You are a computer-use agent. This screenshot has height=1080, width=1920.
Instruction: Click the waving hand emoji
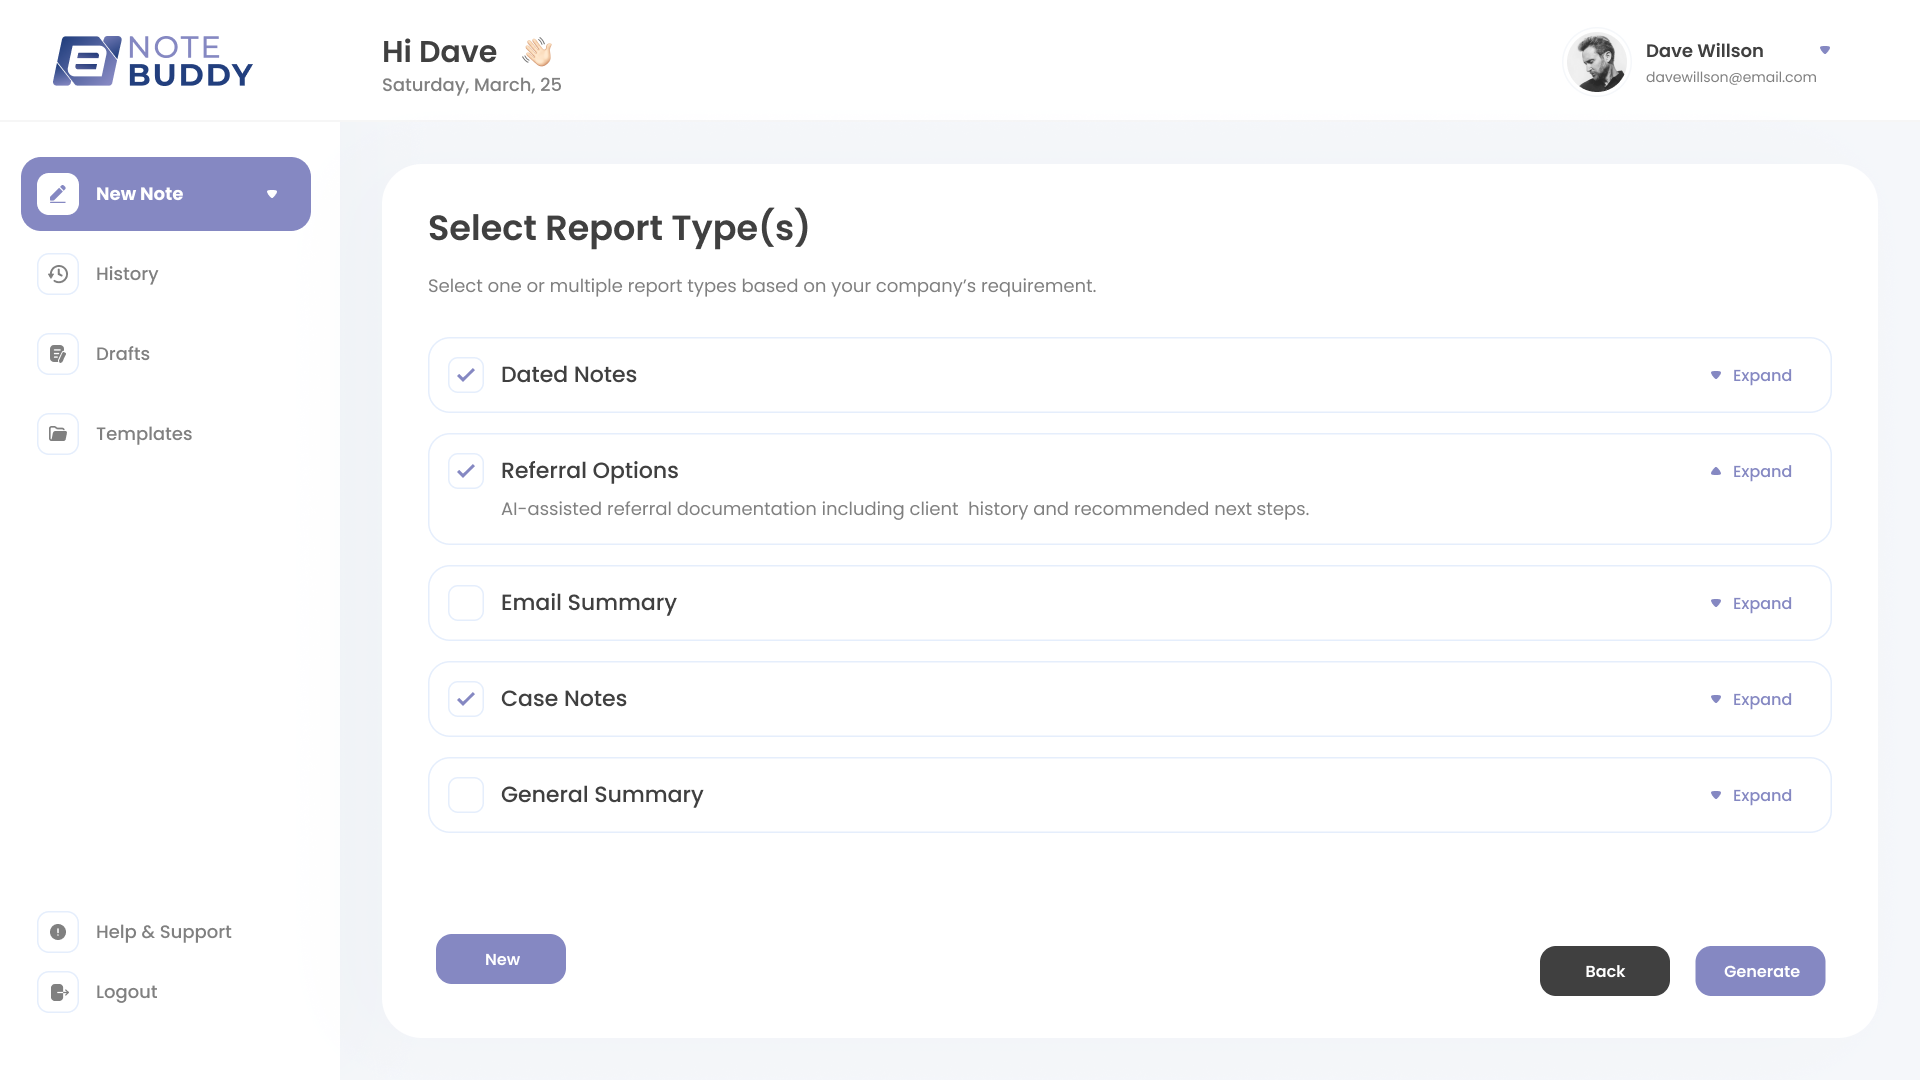click(537, 52)
